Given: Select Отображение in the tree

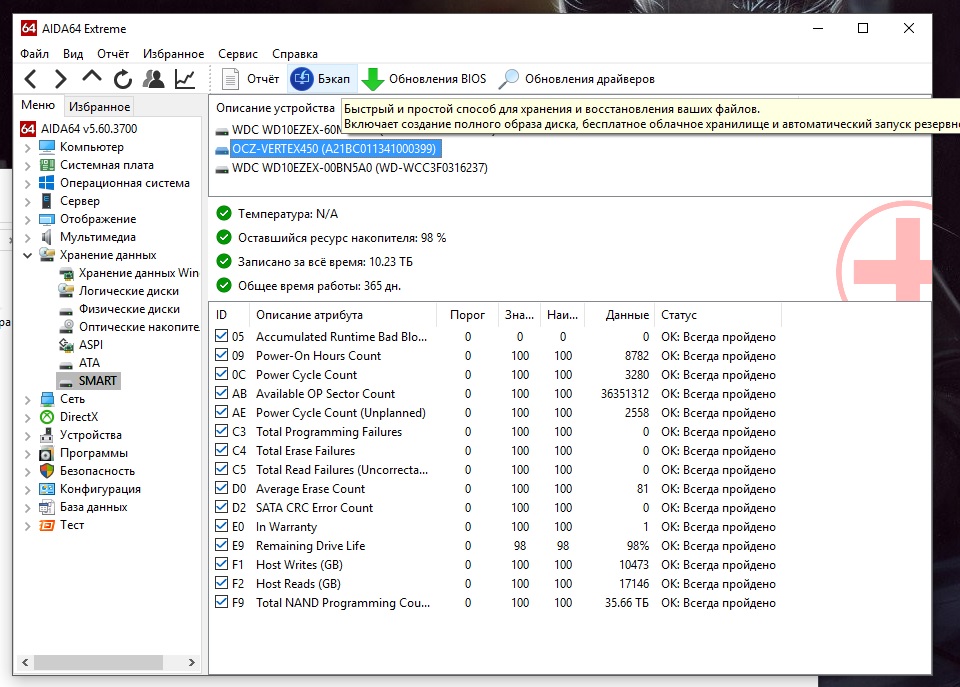Looking at the screenshot, I should pos(97,219).
